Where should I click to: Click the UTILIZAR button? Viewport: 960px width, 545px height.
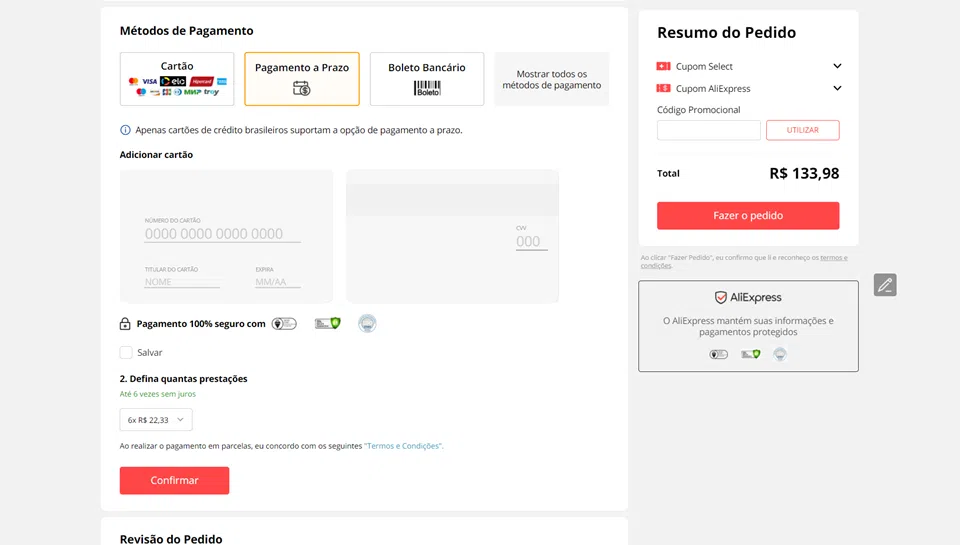(x=803, y=130)
